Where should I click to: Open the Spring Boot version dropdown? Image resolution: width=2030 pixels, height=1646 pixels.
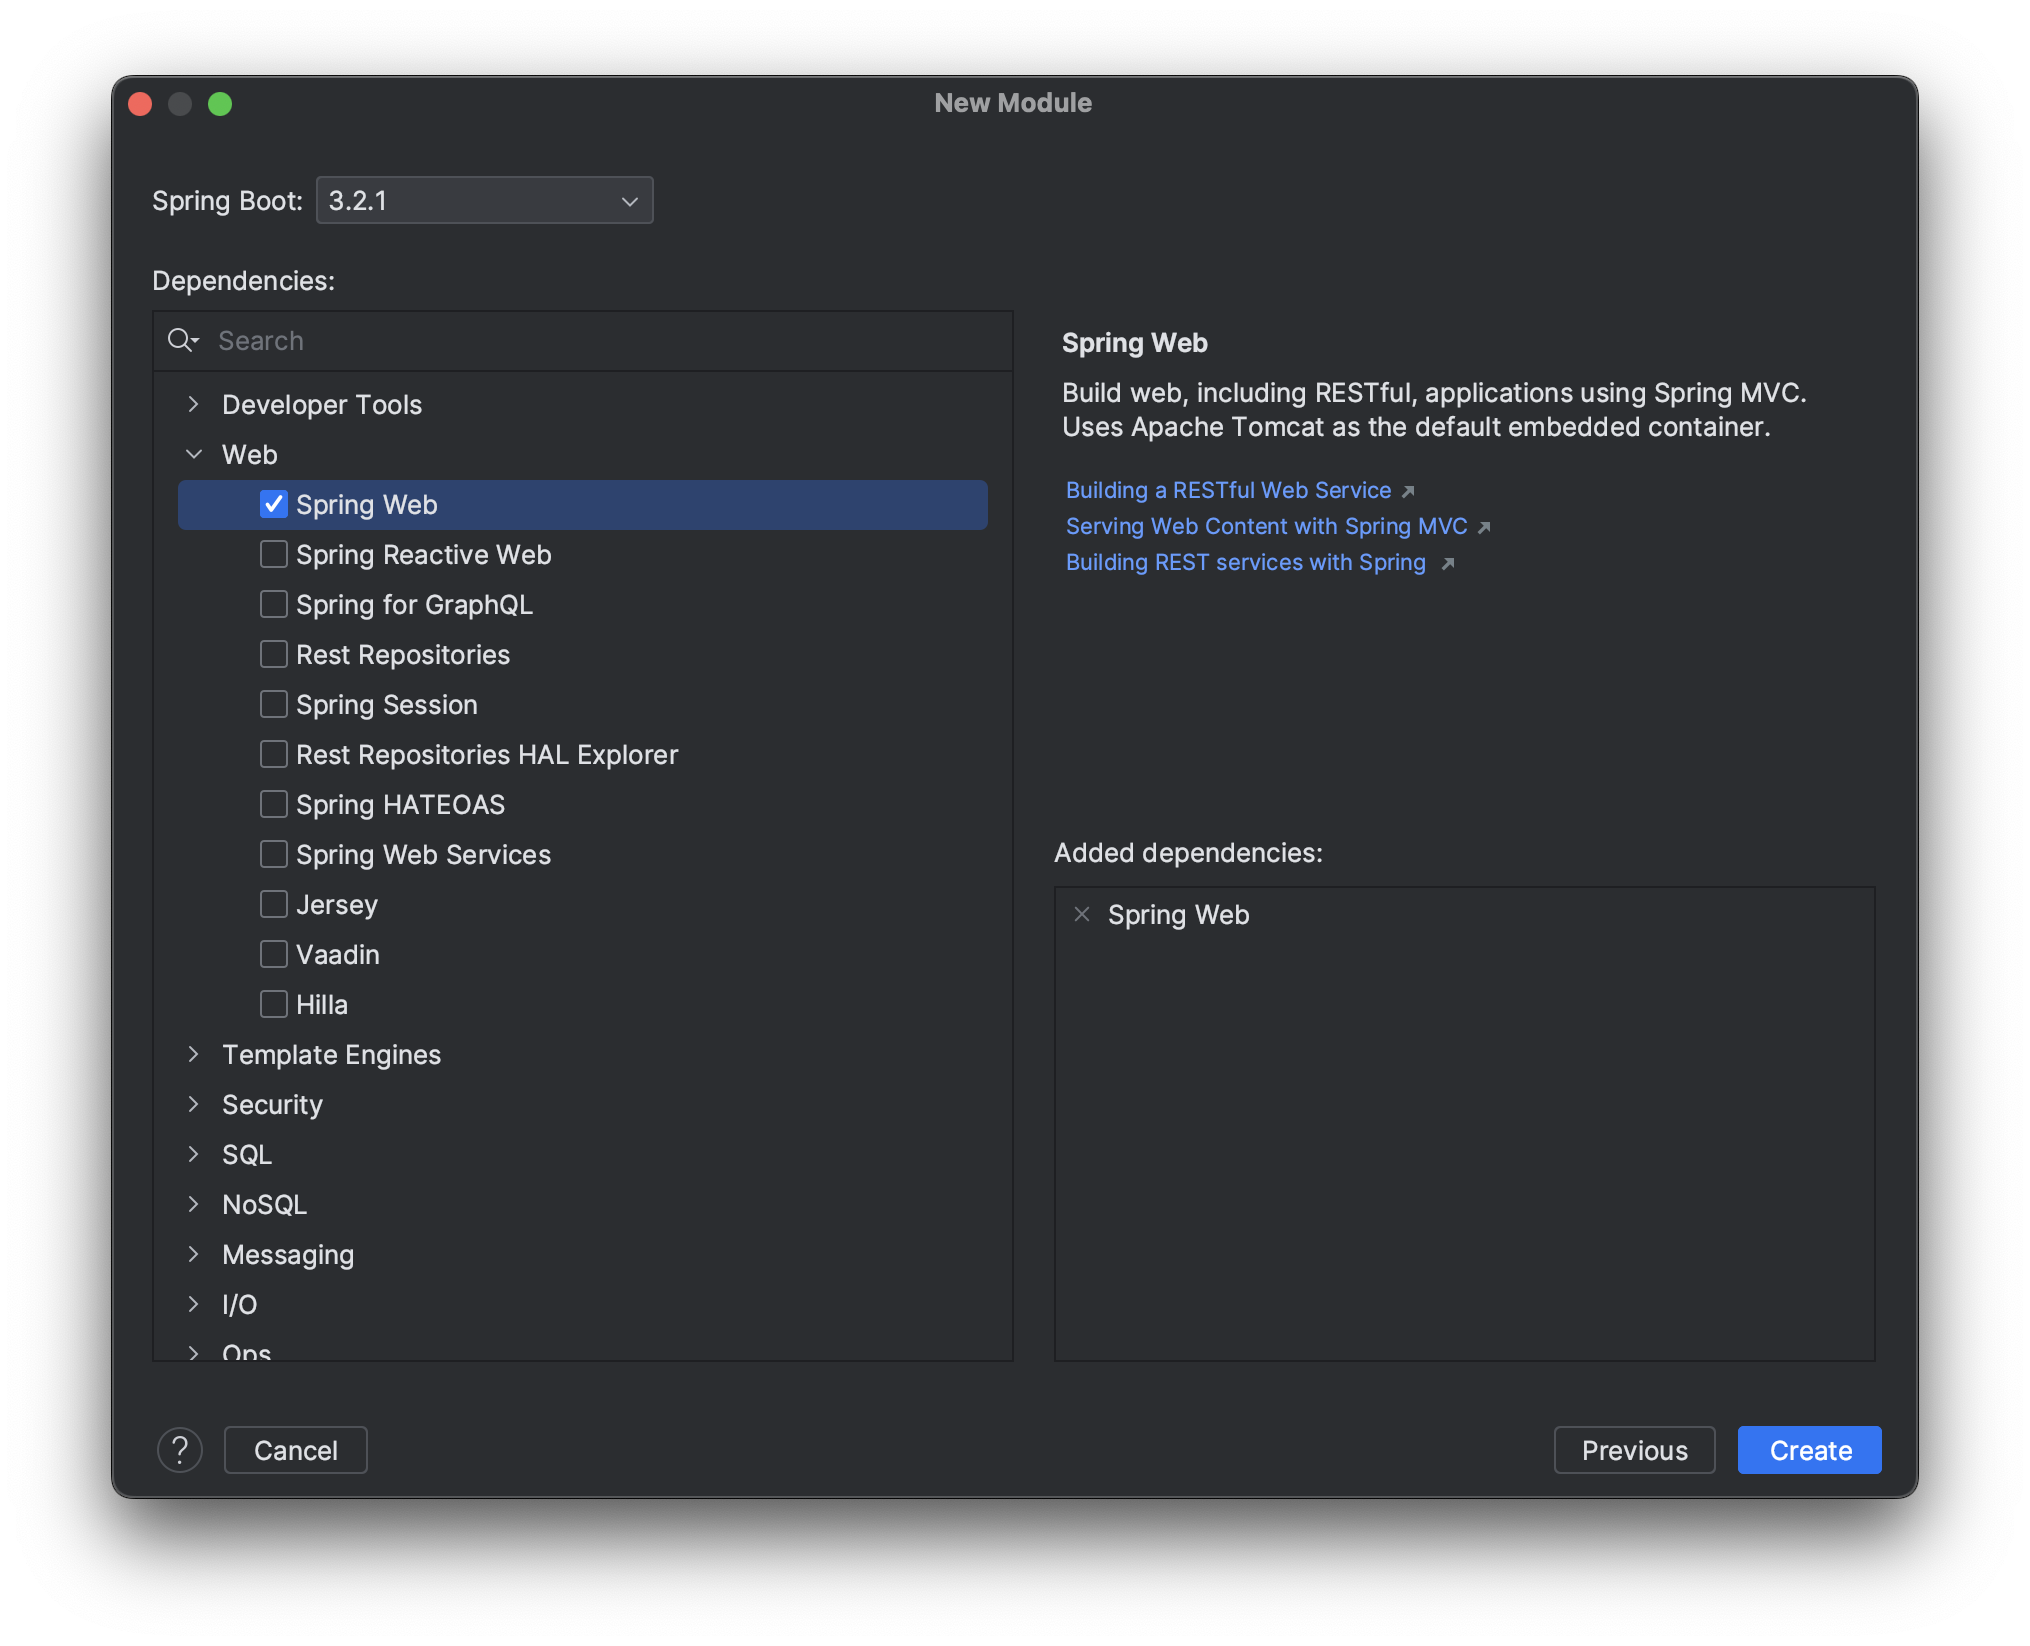(x=485, y=201)
